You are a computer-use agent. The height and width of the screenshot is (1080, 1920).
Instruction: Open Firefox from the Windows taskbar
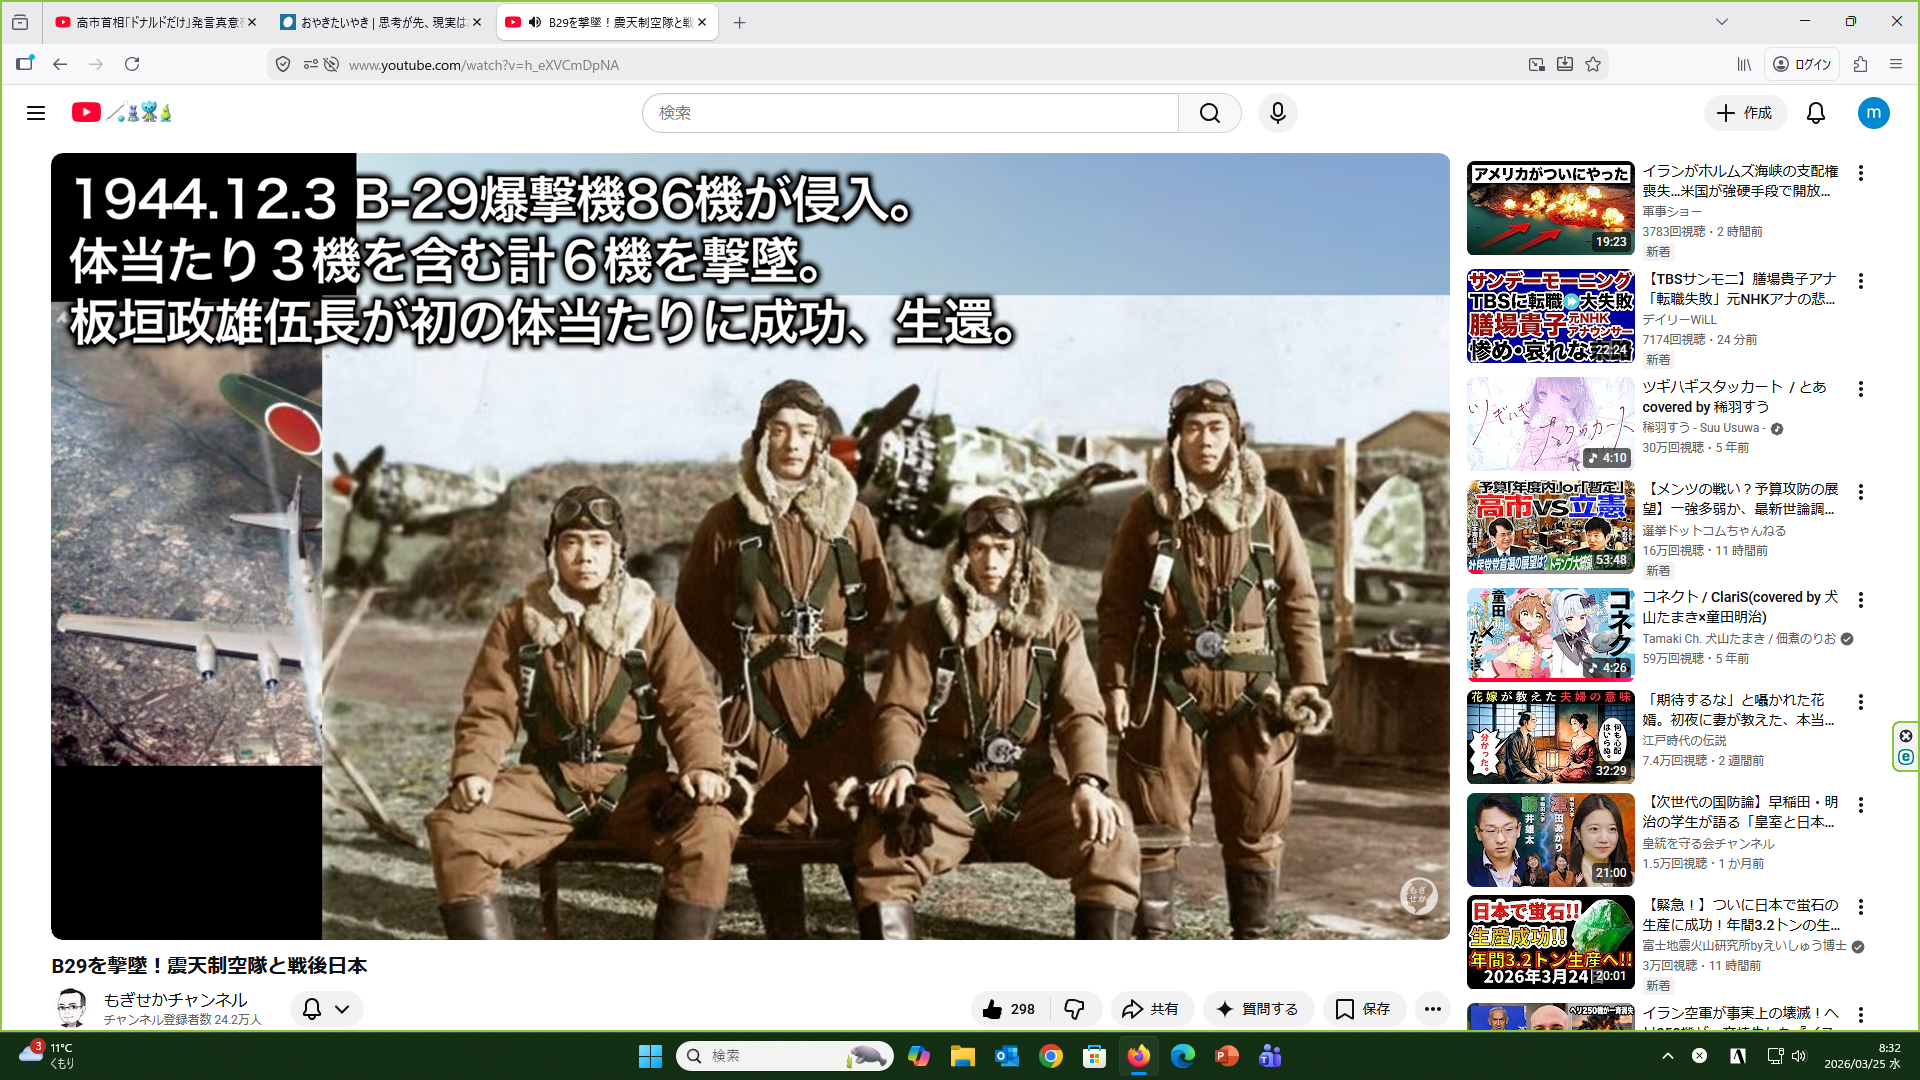click(1138, 1056)
